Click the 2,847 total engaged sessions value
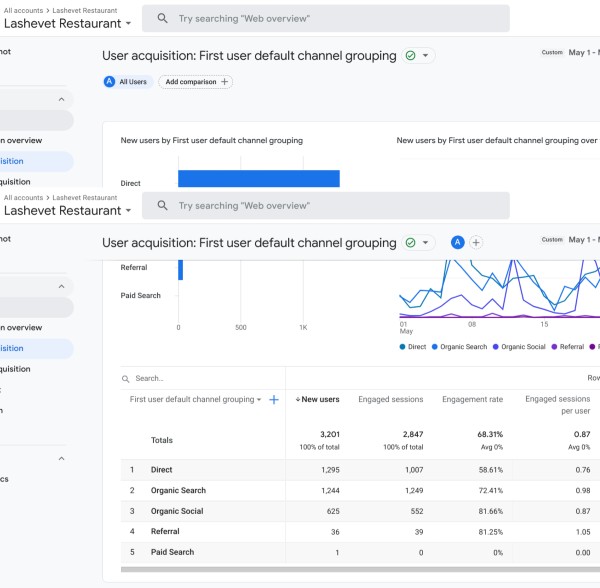 (x=413, y=435)
